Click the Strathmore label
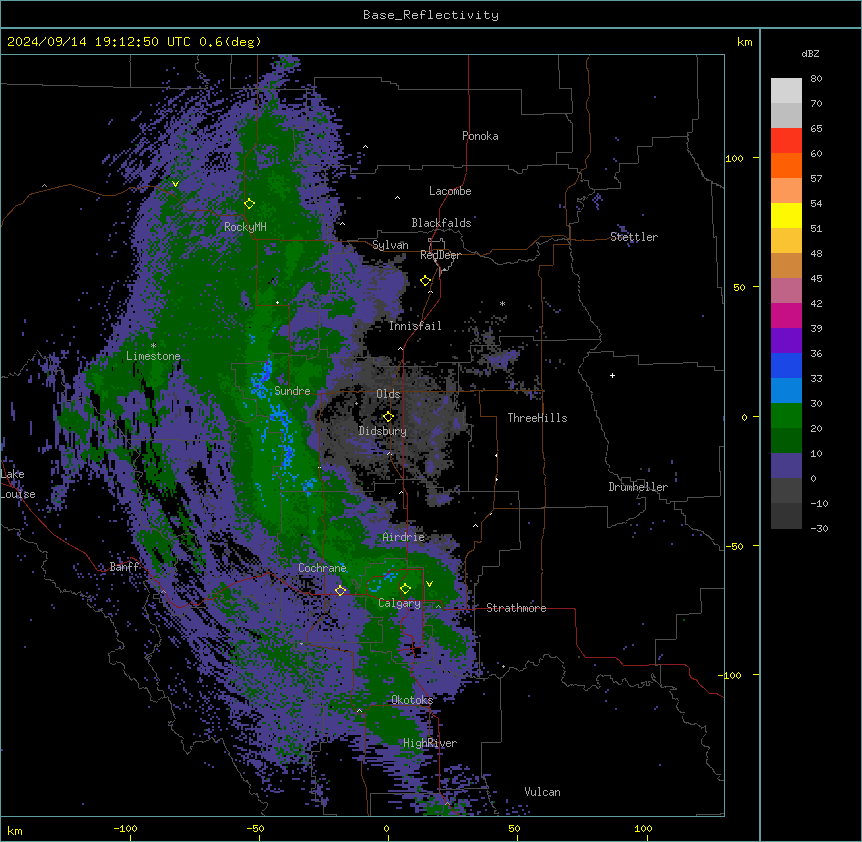Viewport: 862px width, 842px height. pyautogui.click(x=516, y=608)
